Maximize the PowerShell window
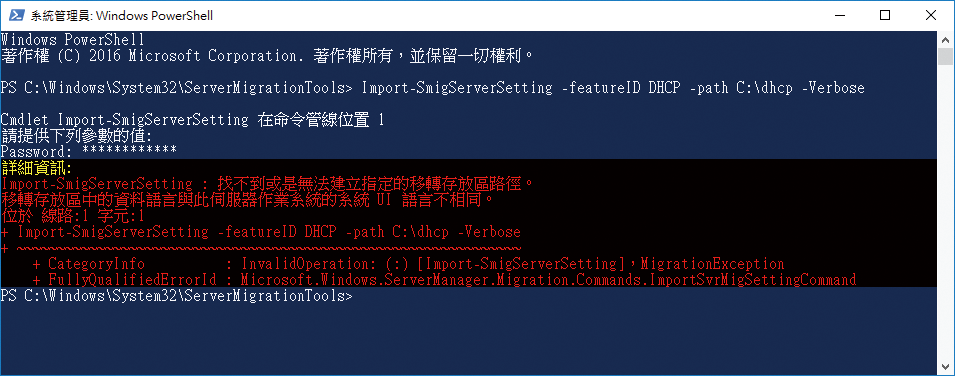 pyautogui.click(x=886, y=15)
